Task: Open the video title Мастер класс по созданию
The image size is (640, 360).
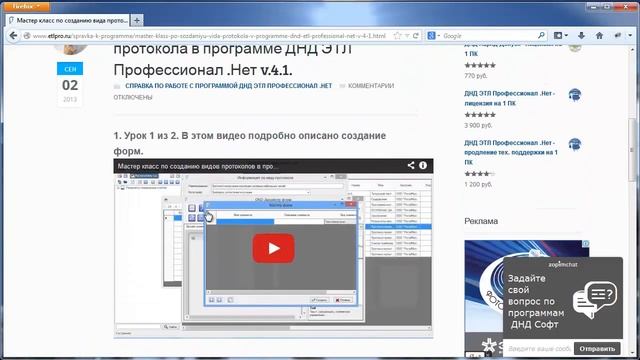Action: click(x=198, y=167)
